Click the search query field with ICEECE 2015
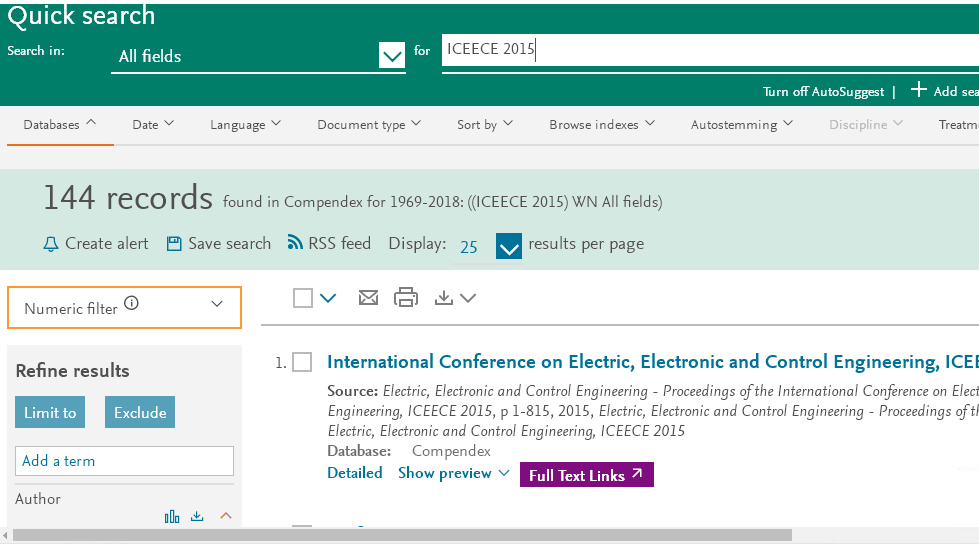Screen dimensions: 979x545 (x=710, y=50)
